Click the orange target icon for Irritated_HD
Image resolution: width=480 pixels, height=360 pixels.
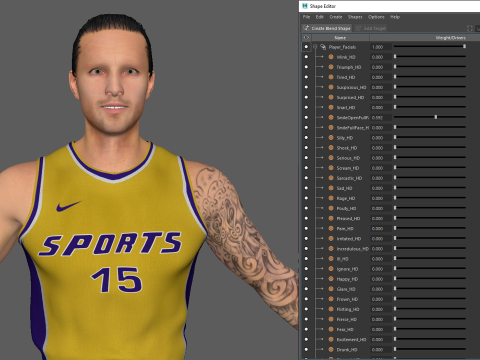pos(331,239)
